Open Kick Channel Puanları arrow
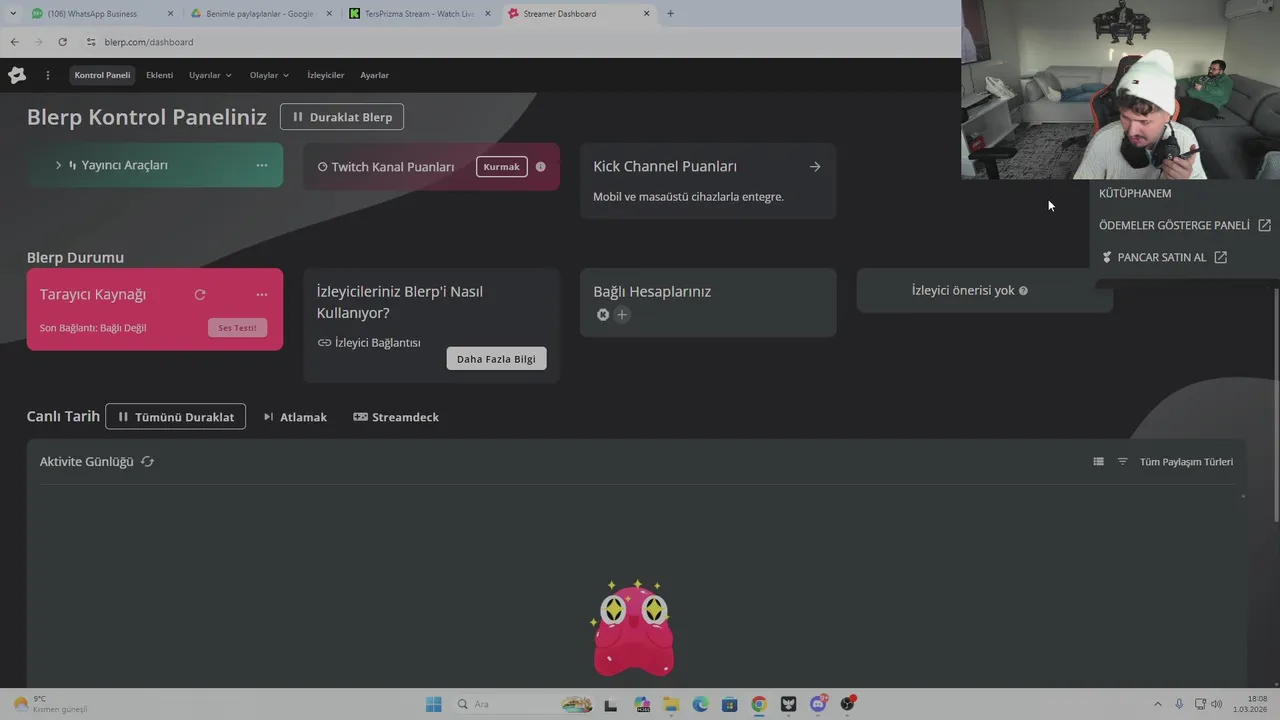This screenshot has height=720, width=1280. (x=815, y=167)
